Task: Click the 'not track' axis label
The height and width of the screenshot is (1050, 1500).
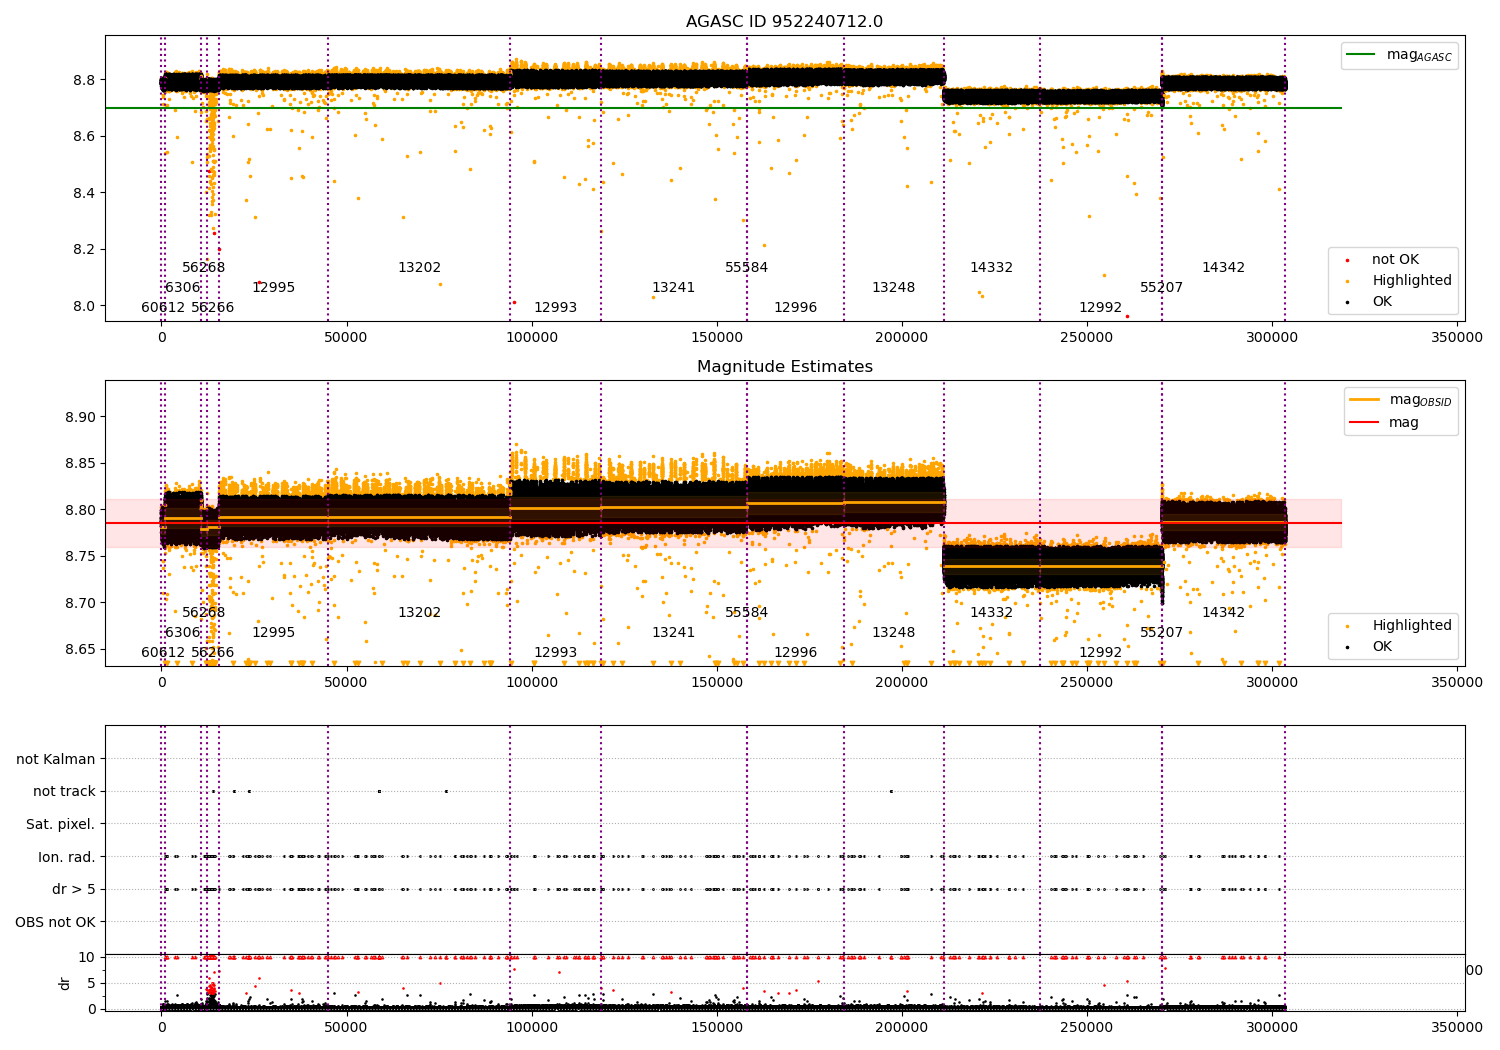Action: [64, 791]
